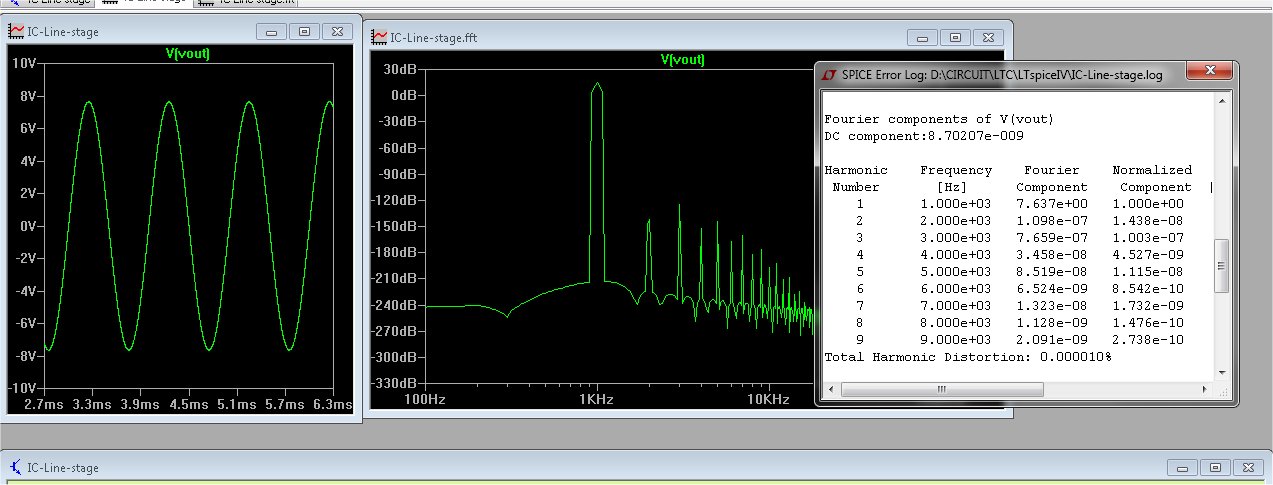Viewport: 1273px width, 485px height.
Task: Click the -120dB label on FFT vertical axis
Action: (394, 200)
